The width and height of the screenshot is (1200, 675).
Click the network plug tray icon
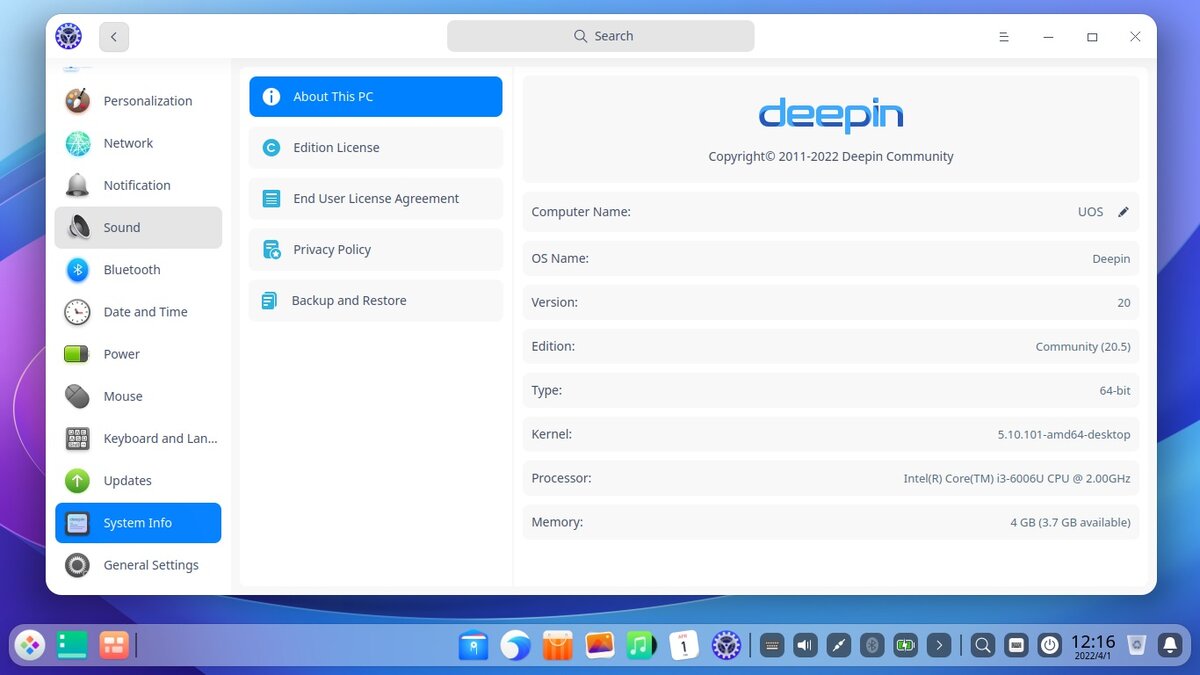point(839,646)
